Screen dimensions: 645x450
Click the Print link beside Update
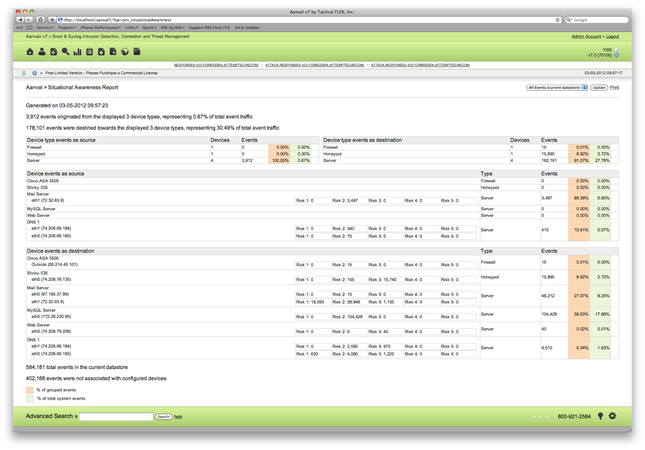[615, 88]
